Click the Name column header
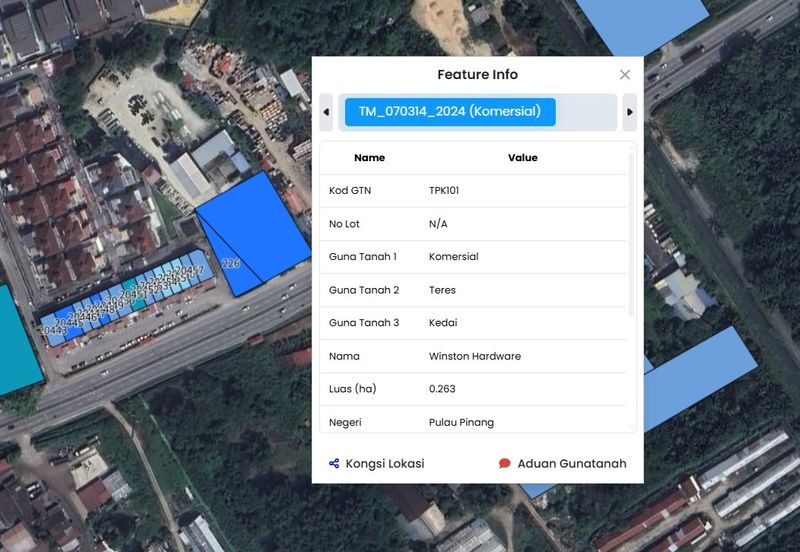 click(369, 158)
